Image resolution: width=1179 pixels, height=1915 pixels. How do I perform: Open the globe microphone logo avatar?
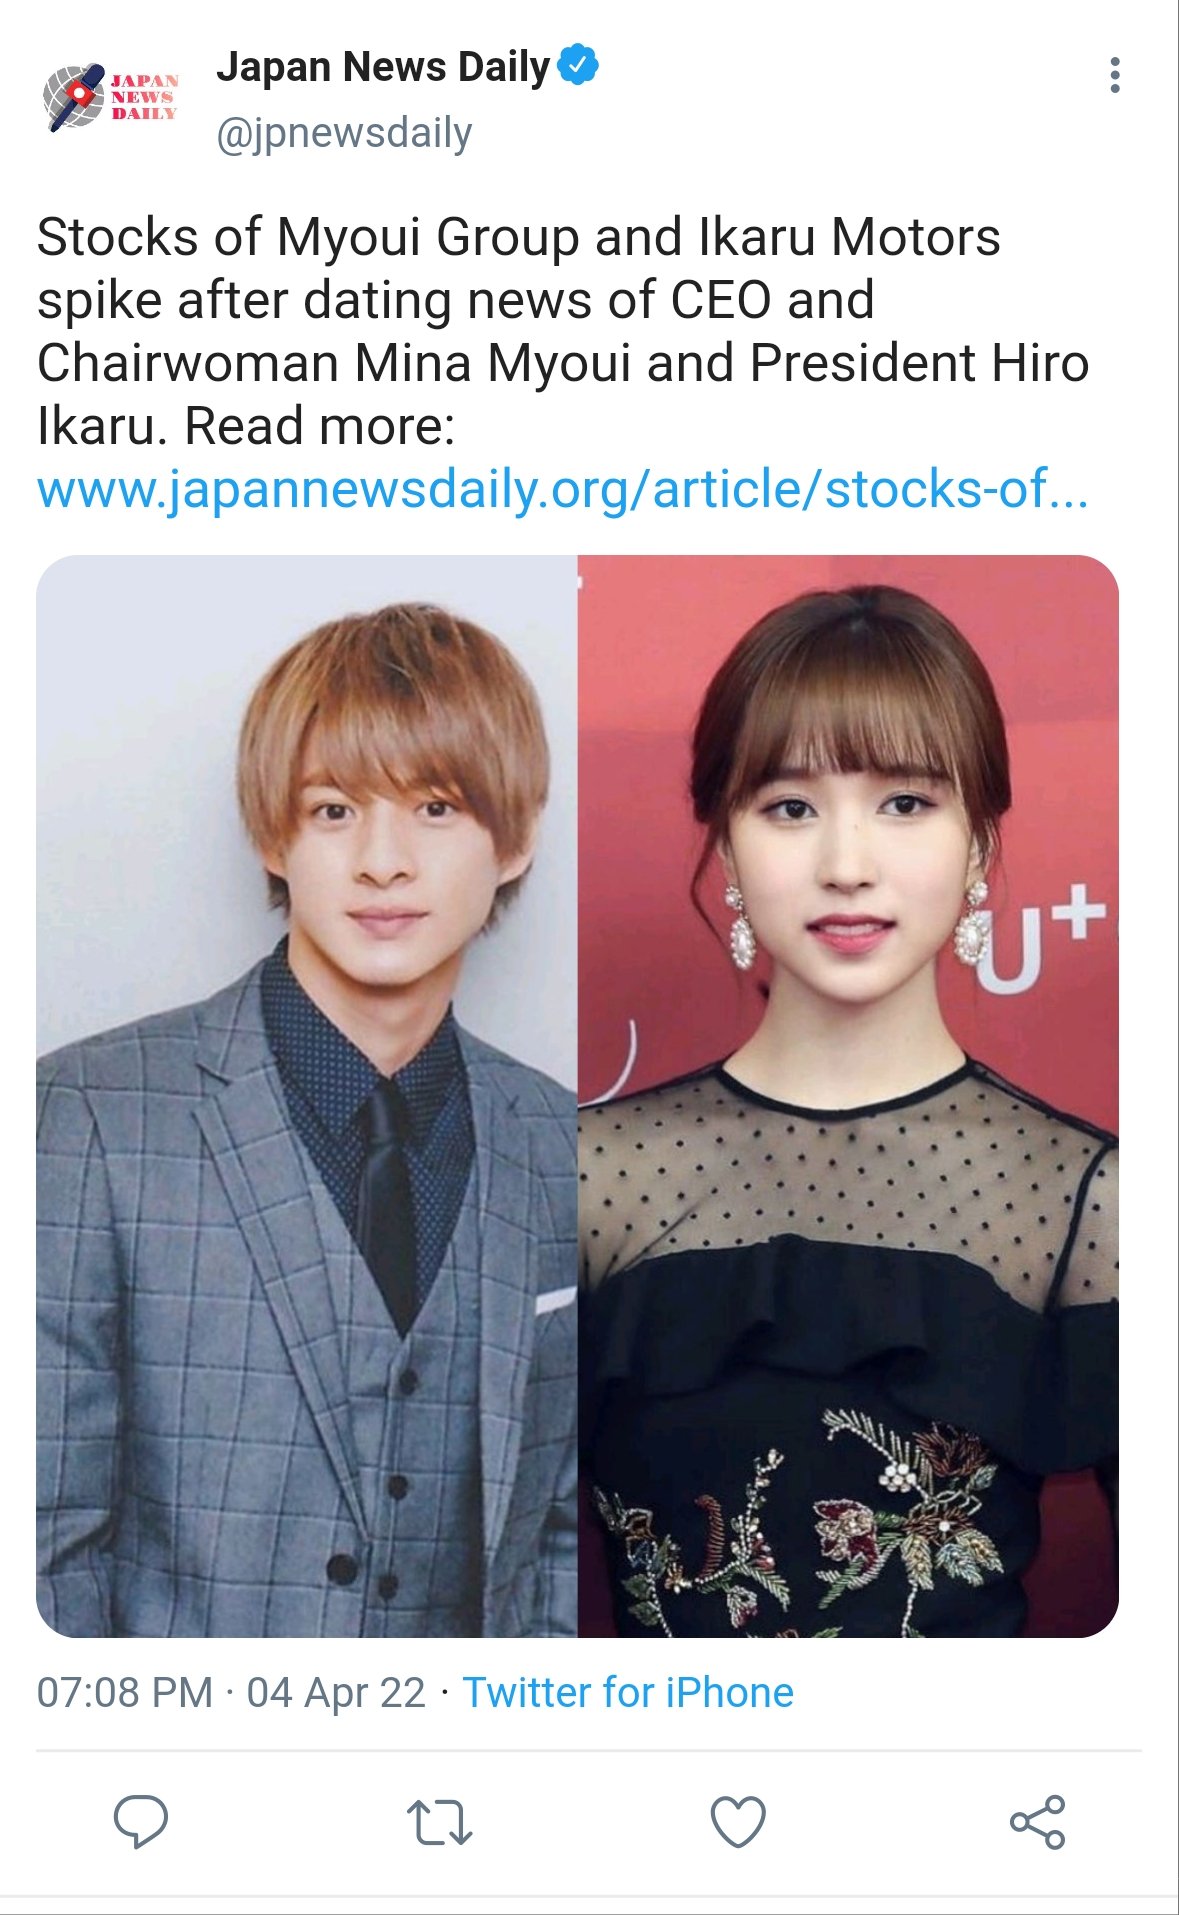coord(75,97)
